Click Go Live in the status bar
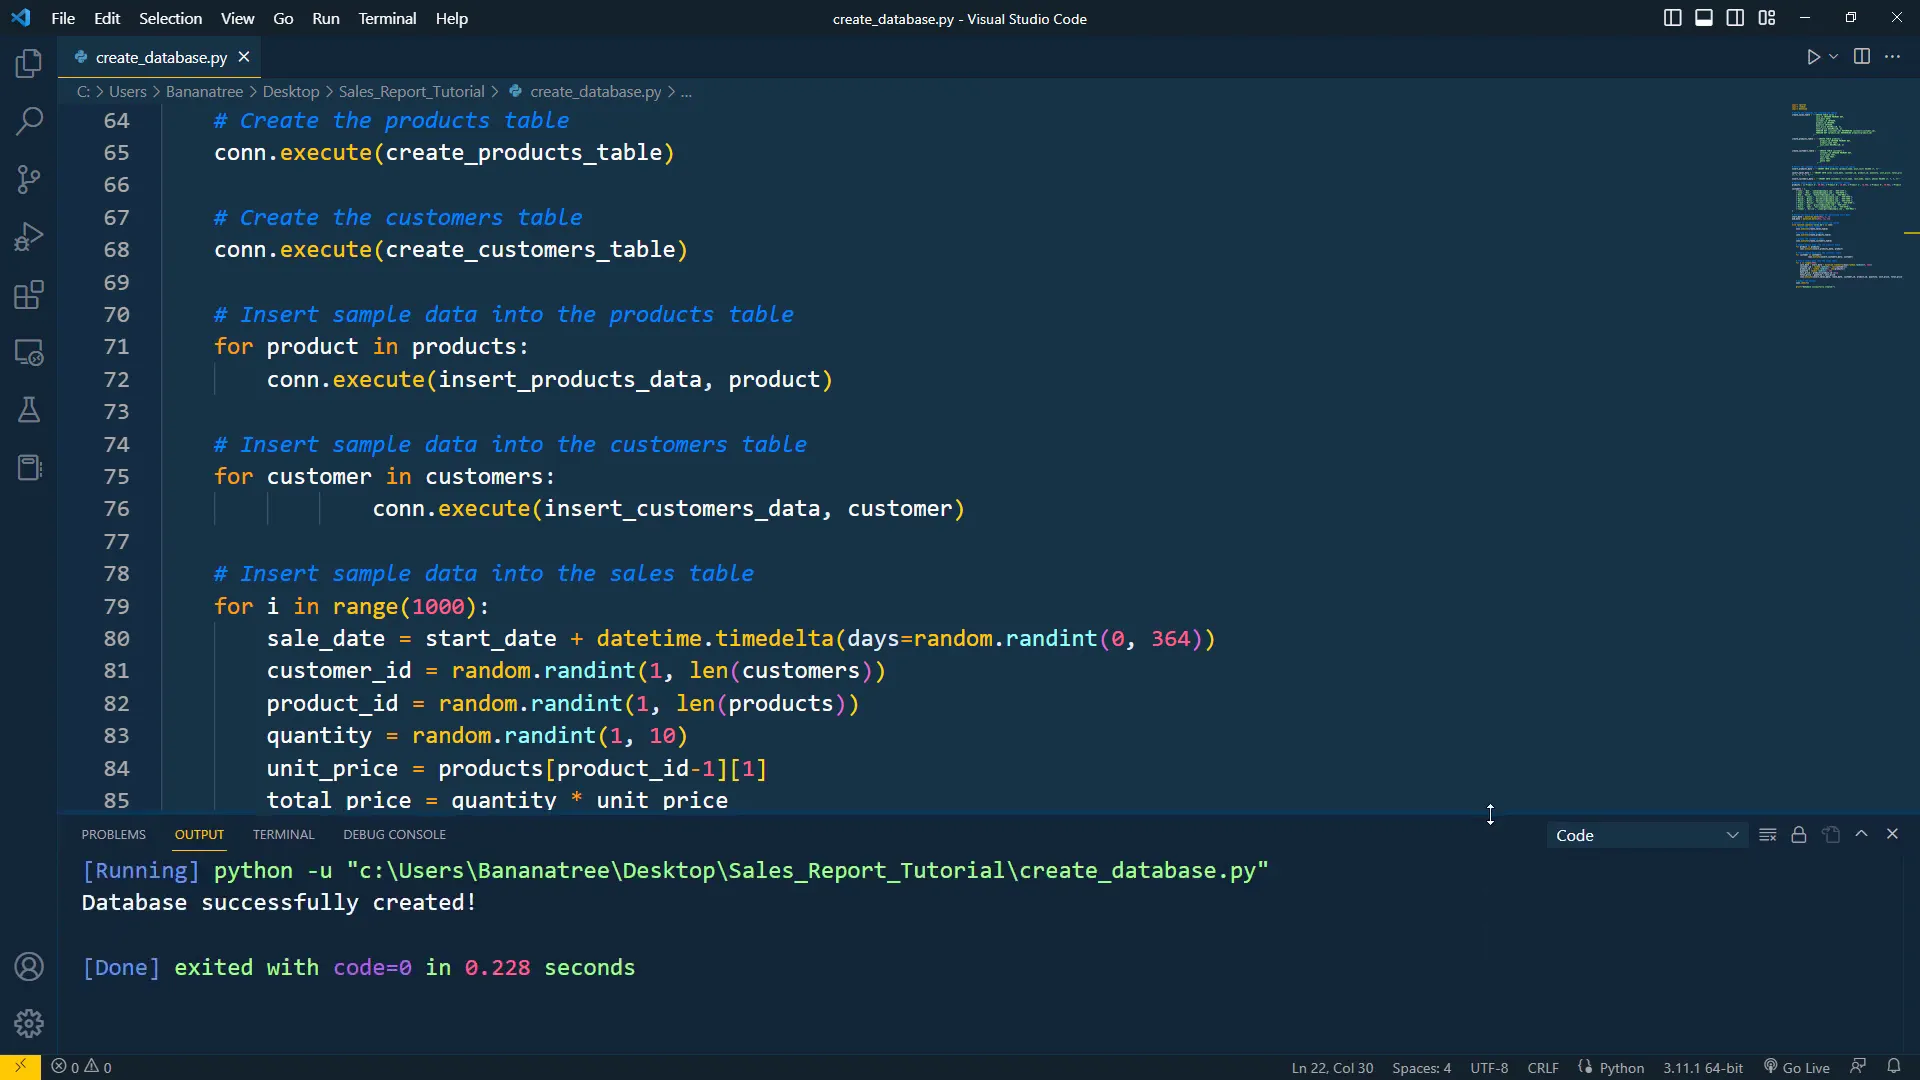This screenshot has width=1920, height=1080. click(1796, 1067)
